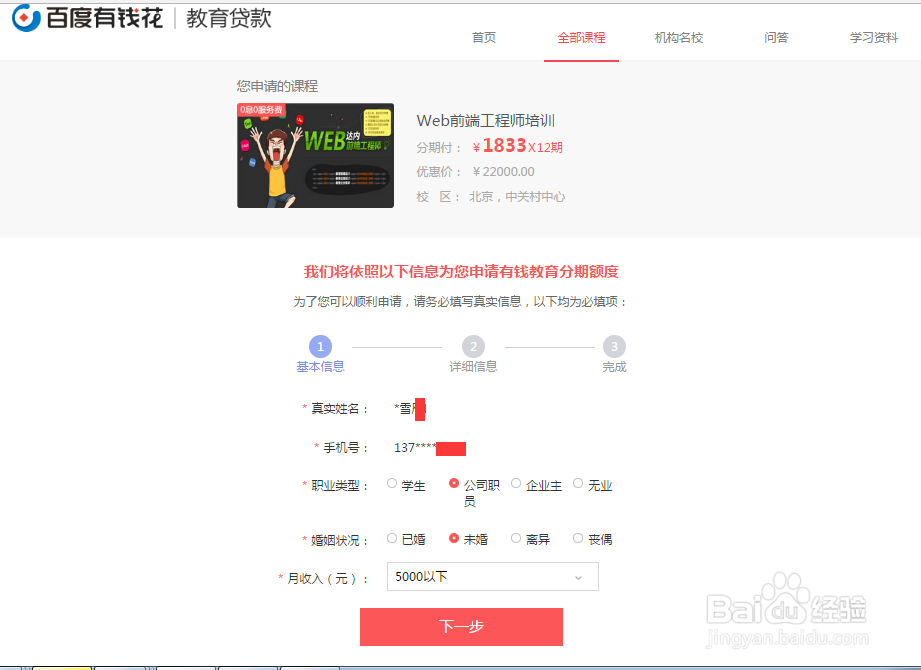Choose 丧偶 marital status

point(578,538)
